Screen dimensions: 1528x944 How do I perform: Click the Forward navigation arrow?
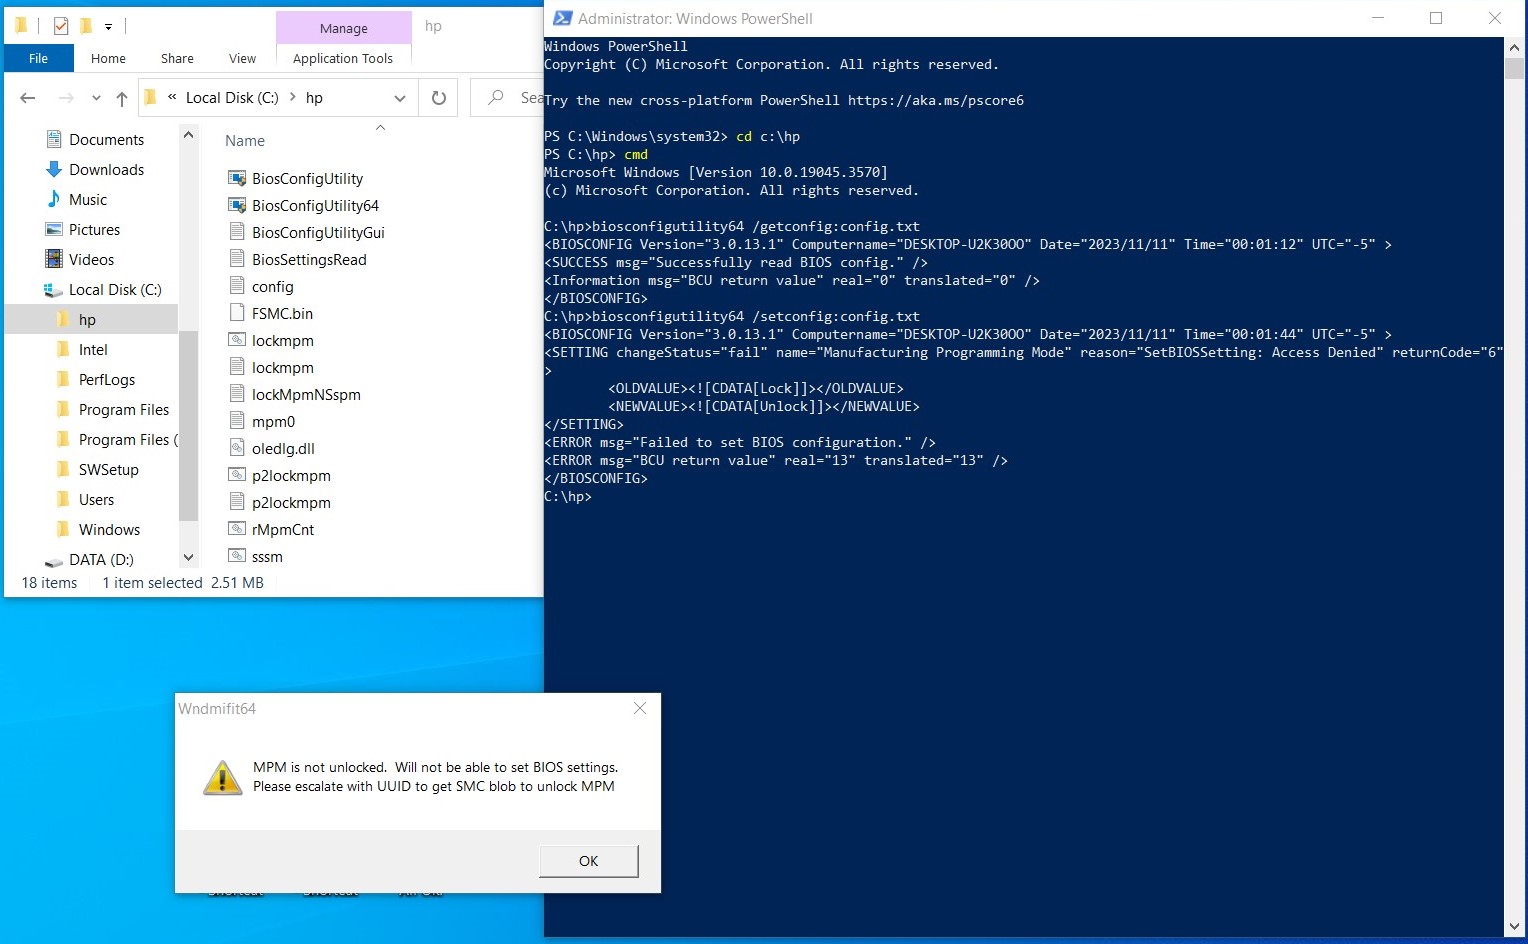pos(66,98)
